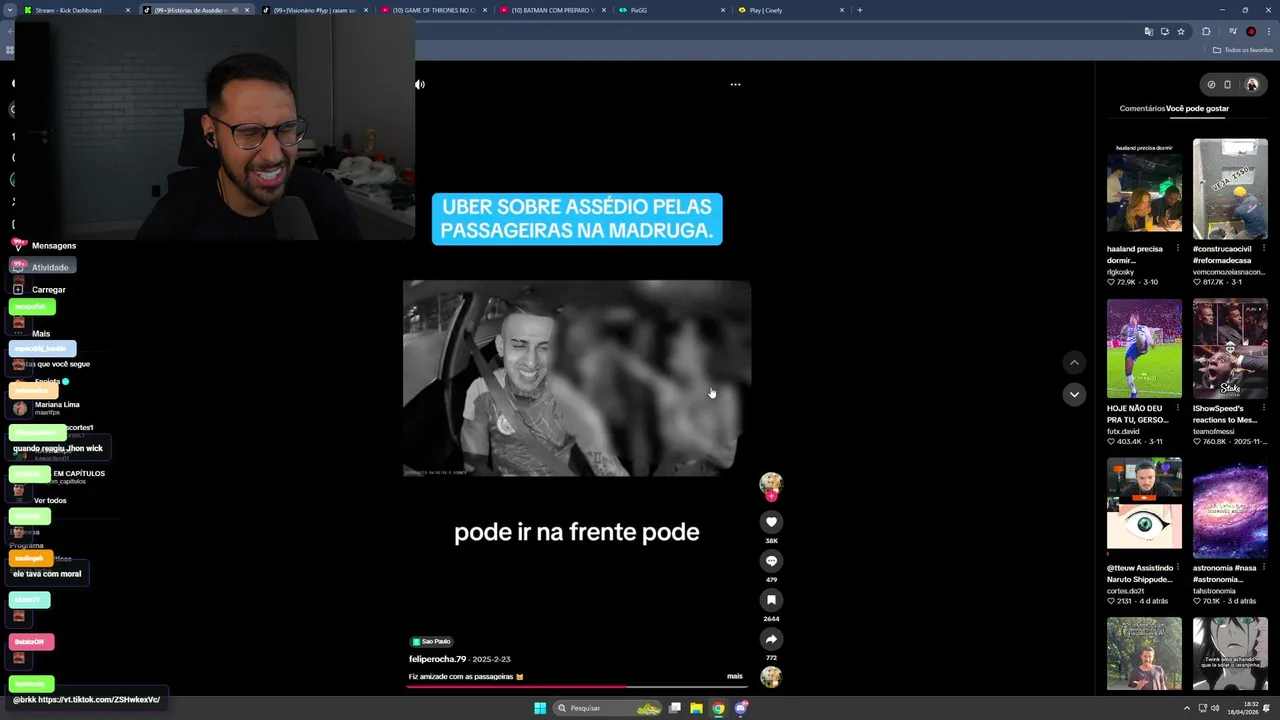Screen dimensions: 1280x720
Task: Open options for 'haaland precisa dormir' card
Action: [1177, 249]
